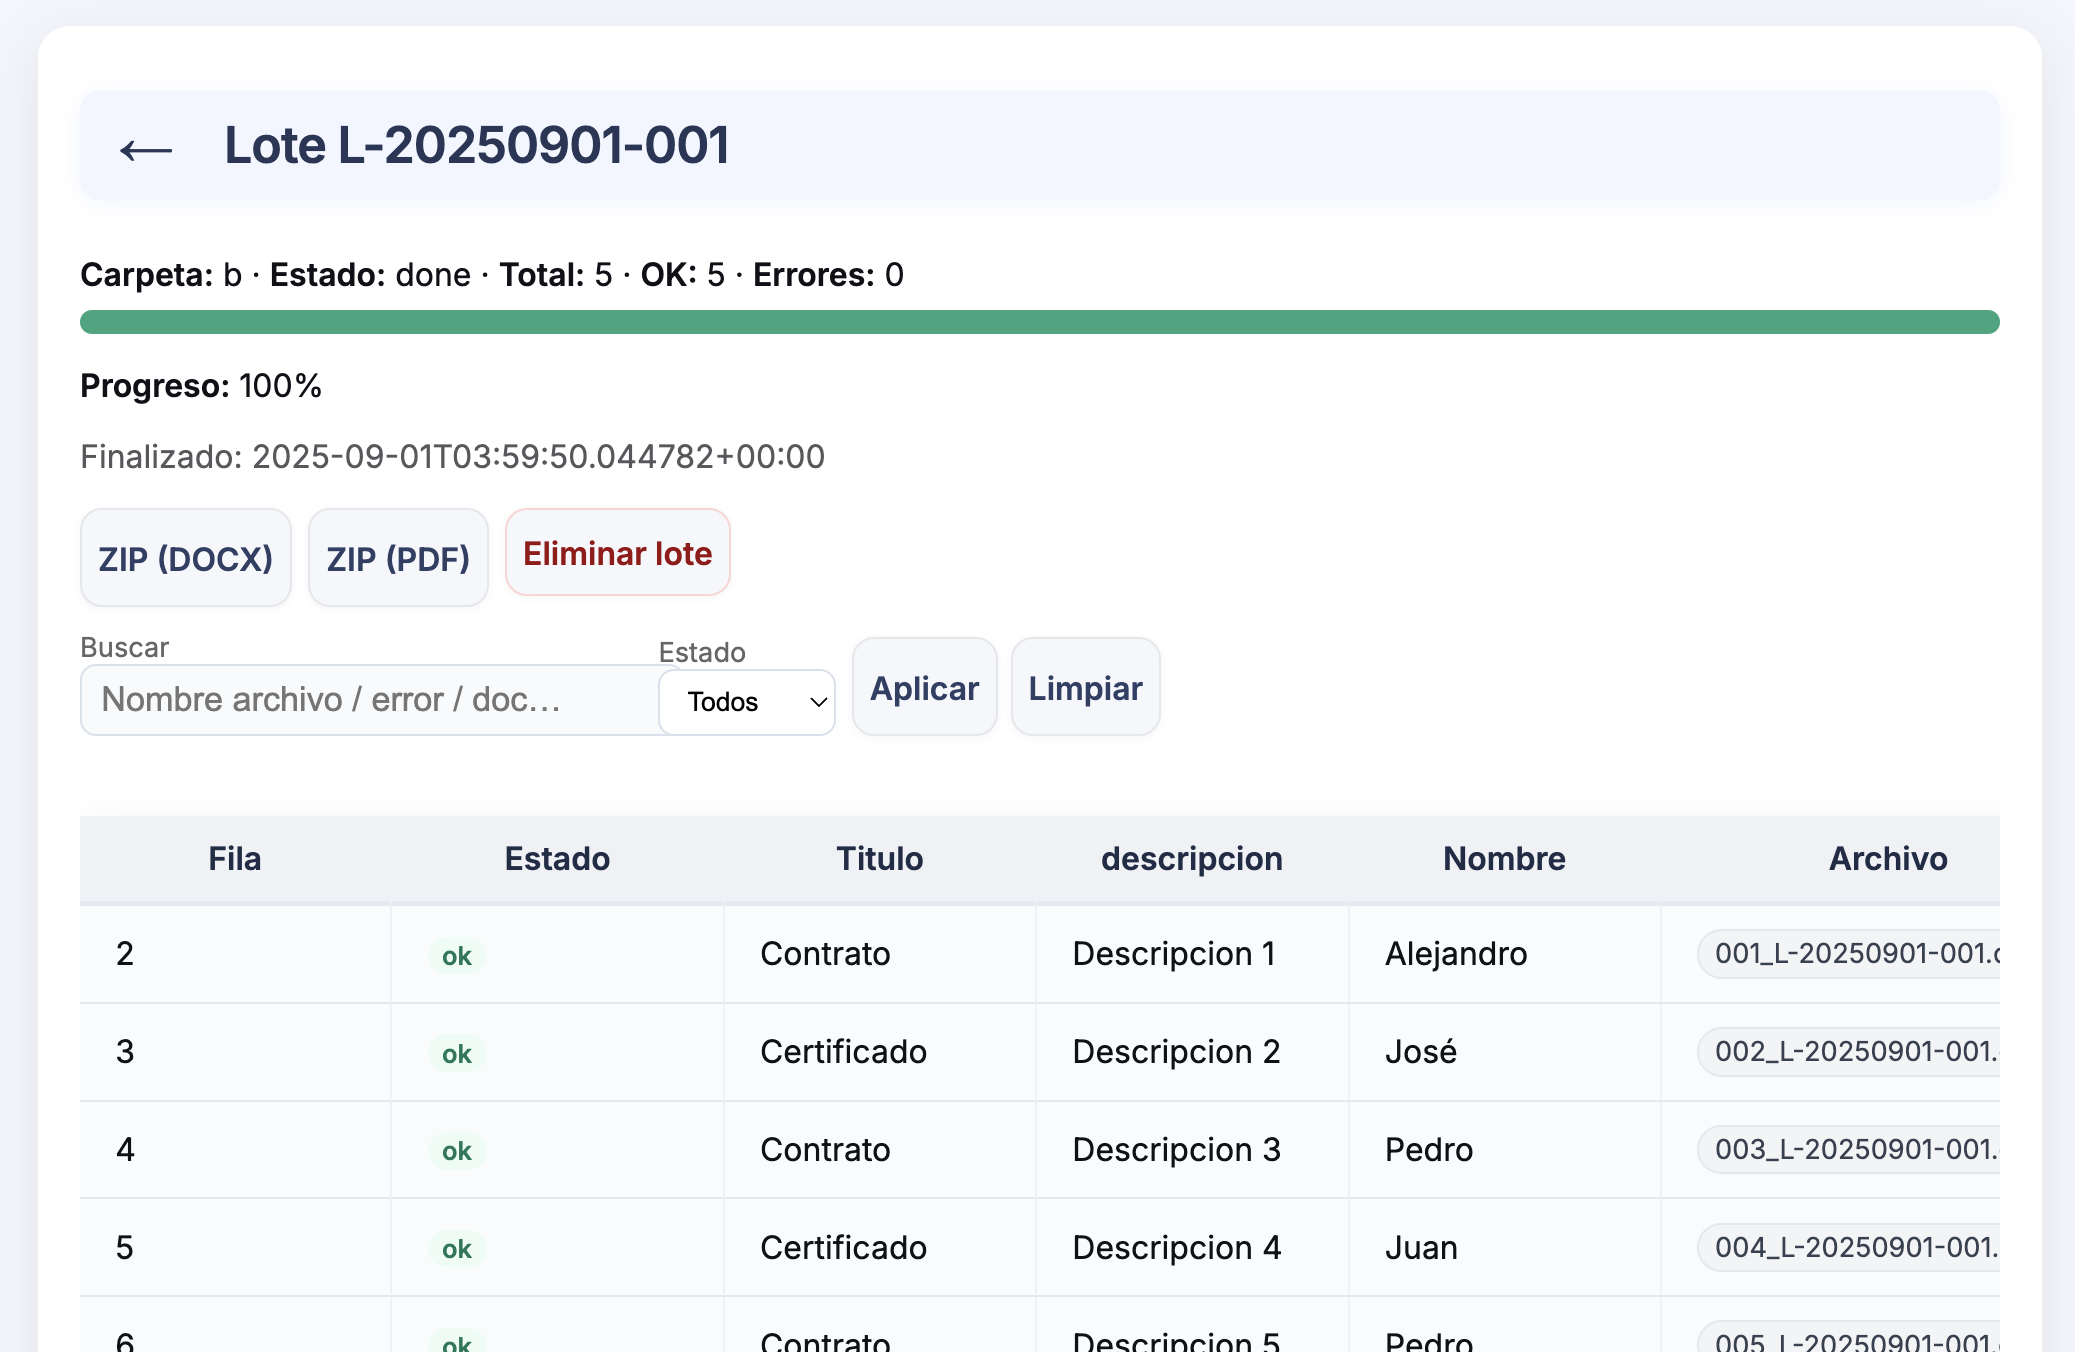The height and width of the screenshot is (1352, 2075).
Task: Click the Fila column header
Action: click(x=235, y=859)
